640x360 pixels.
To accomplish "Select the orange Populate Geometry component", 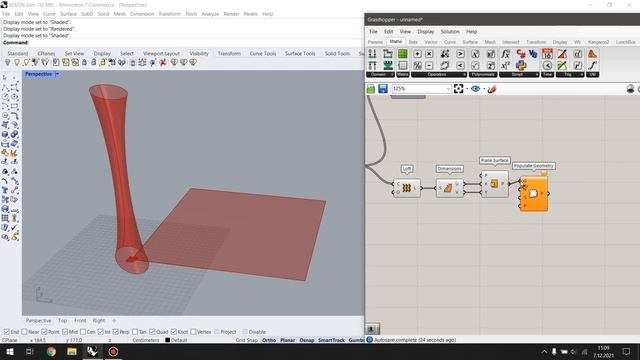I will (x=533, y=194).
